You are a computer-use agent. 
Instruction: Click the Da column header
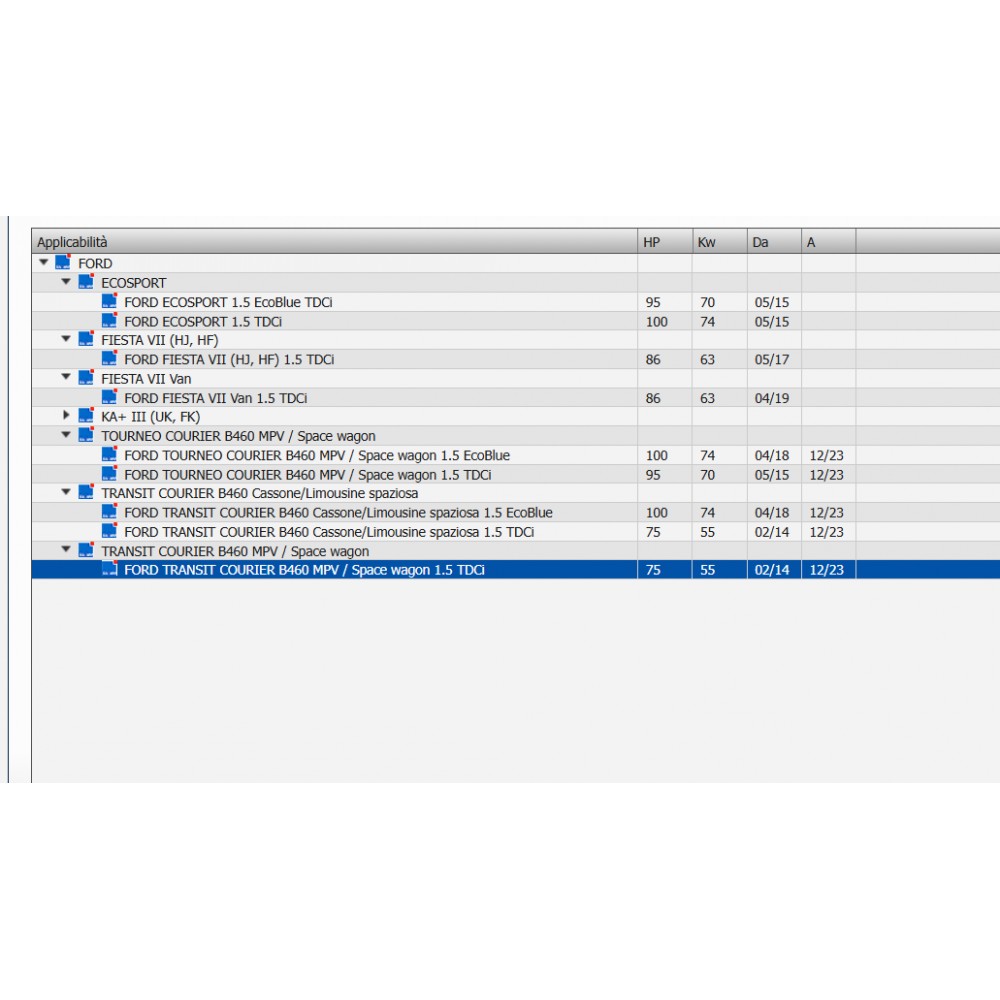pyautogui.click(x=773, y=242)
